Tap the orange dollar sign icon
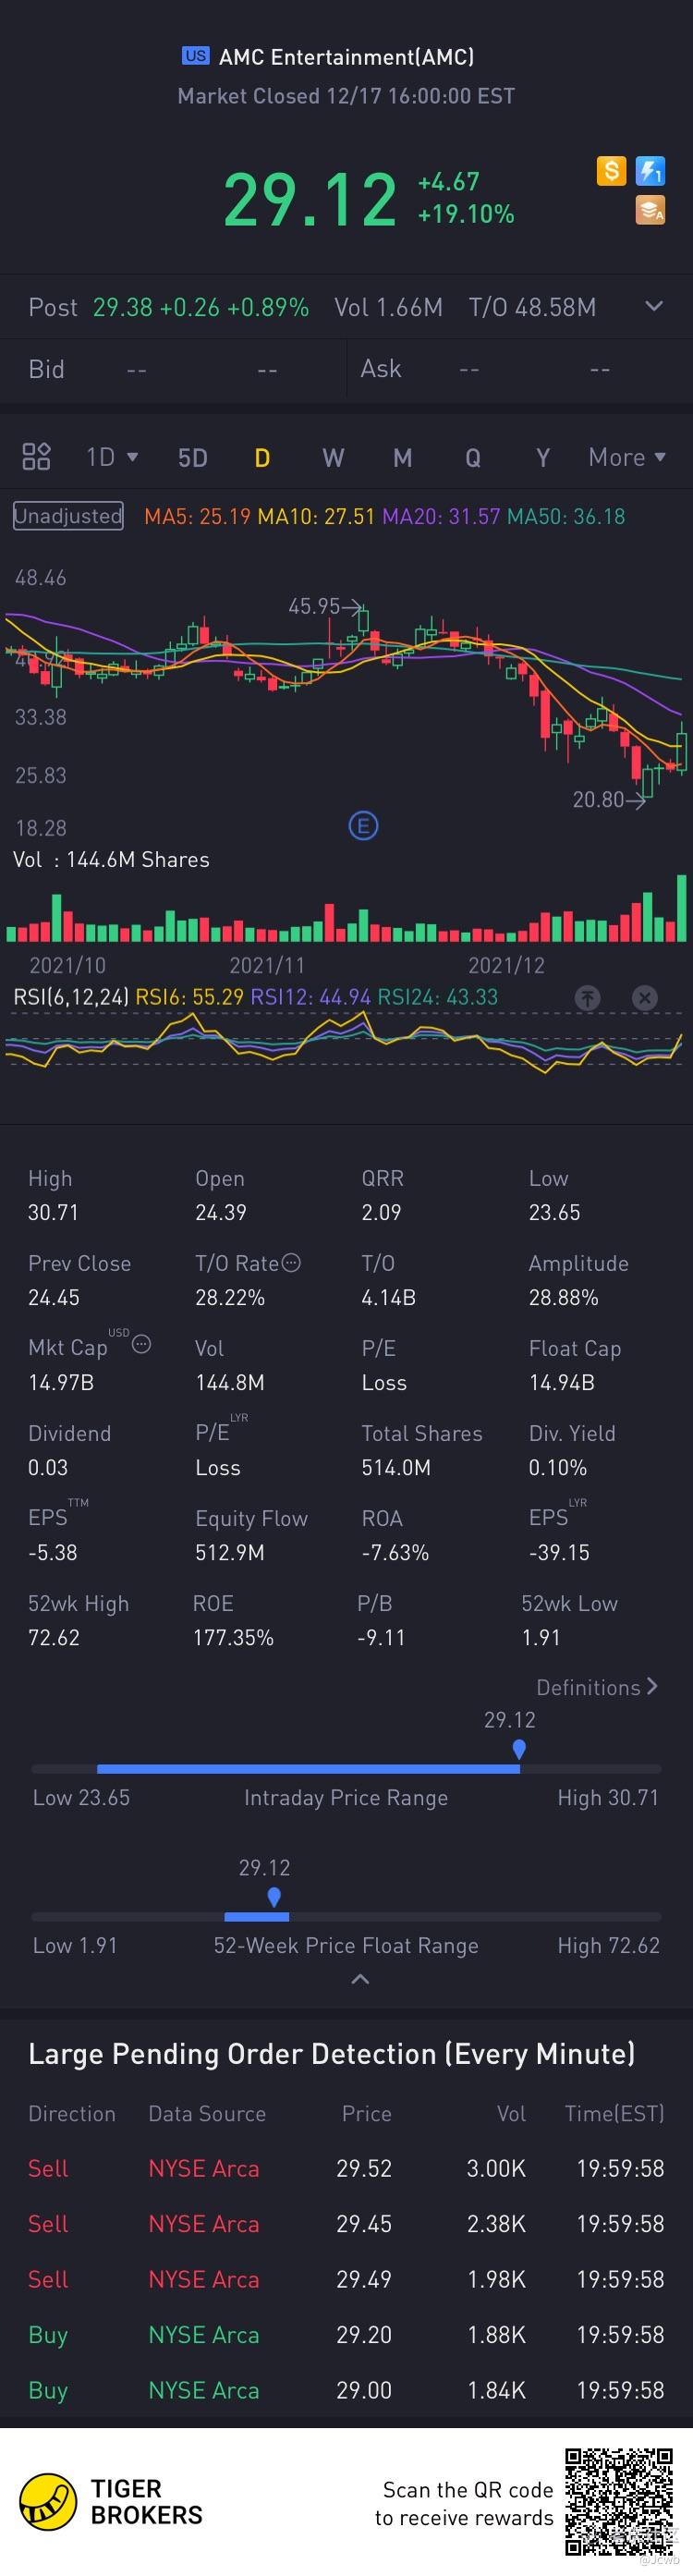Viewport: 693px width, 2576px height. (611, 171)
